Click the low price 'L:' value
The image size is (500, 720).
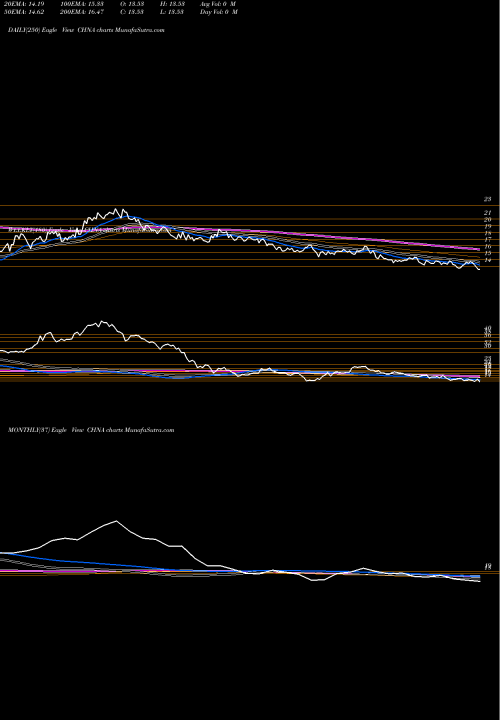coord(171,12)
